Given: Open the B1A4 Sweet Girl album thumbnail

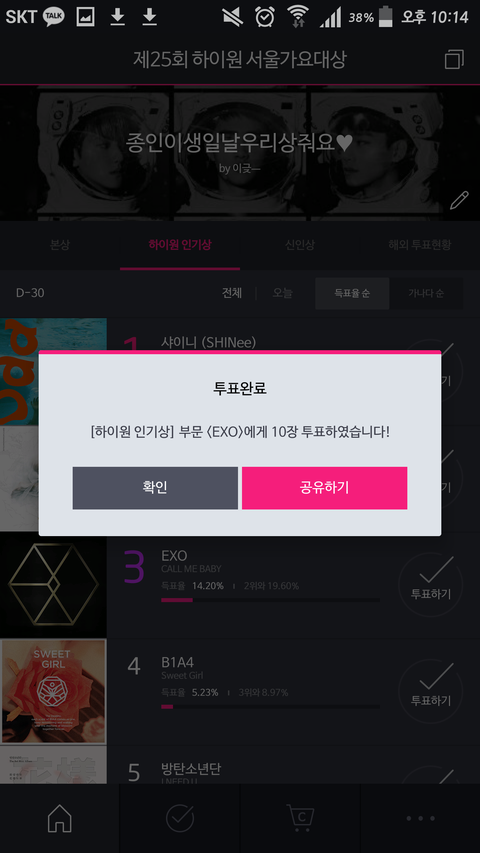Looking at the screenshot, I should (x=53, y=691).
